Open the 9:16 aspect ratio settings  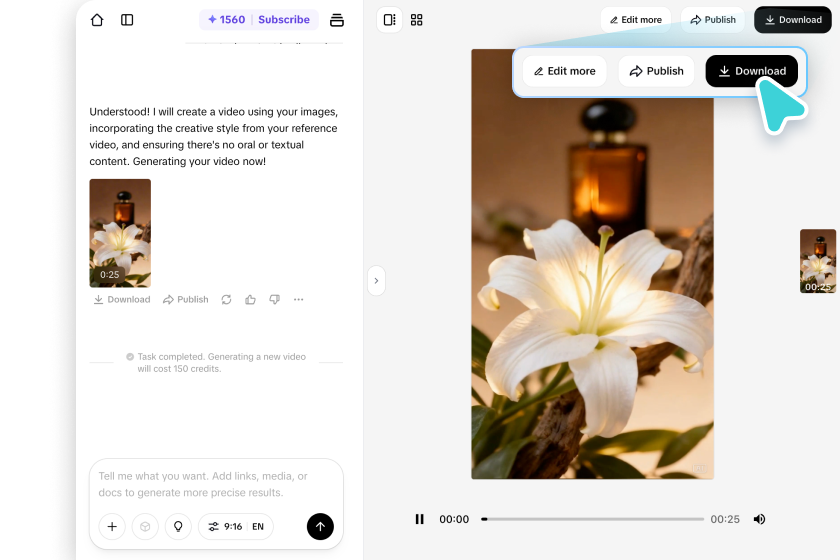[225, 527]
